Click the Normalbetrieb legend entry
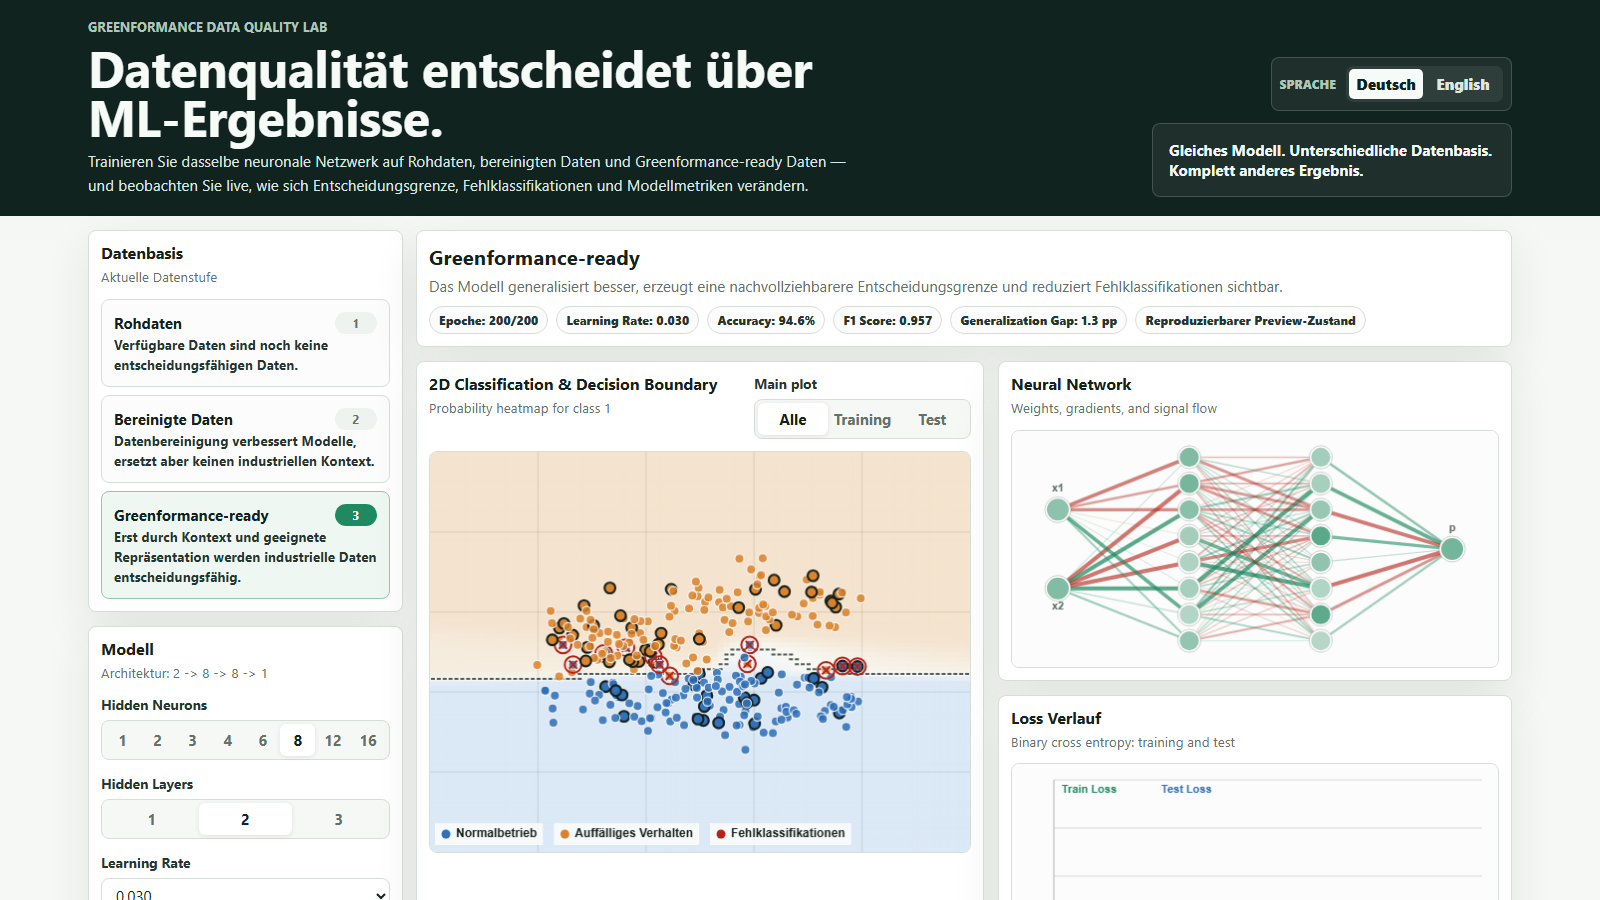This screenshot has height=900, width=1600. (489, 833)
